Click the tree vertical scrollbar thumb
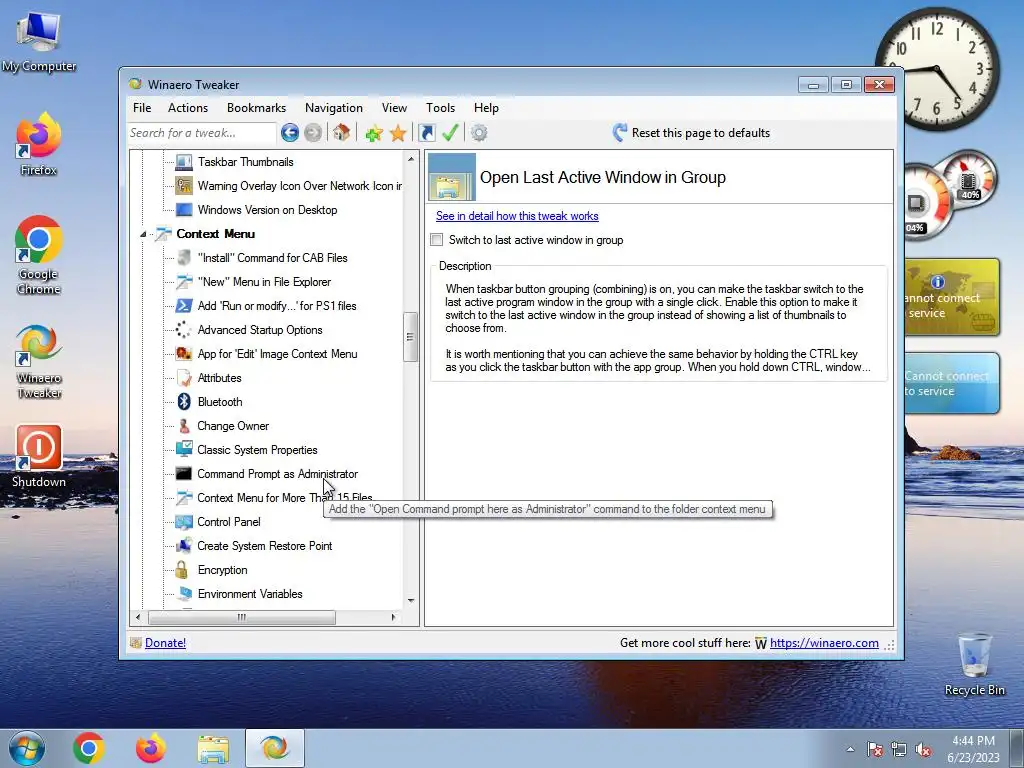The width and height of the screenshot is (1024, 768). (x=410, y=336)
